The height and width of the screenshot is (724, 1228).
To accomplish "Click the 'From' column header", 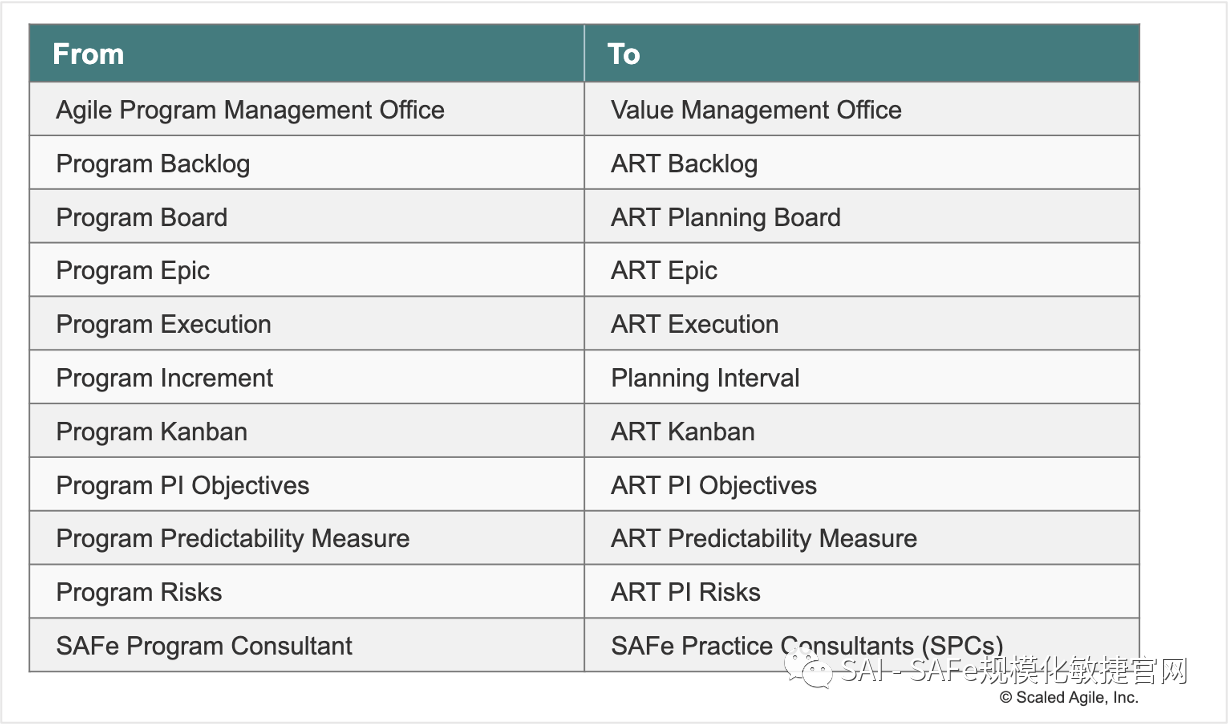I will click(x=89, y=54).
